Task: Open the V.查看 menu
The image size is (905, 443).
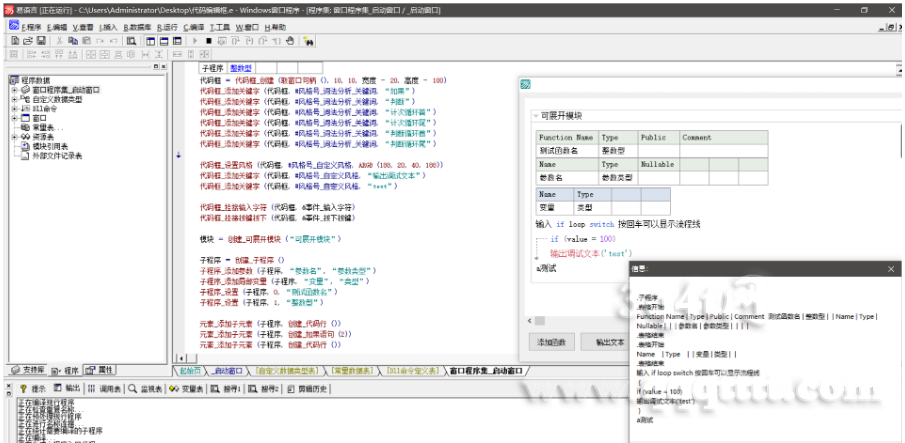Action: pos(83,27)
